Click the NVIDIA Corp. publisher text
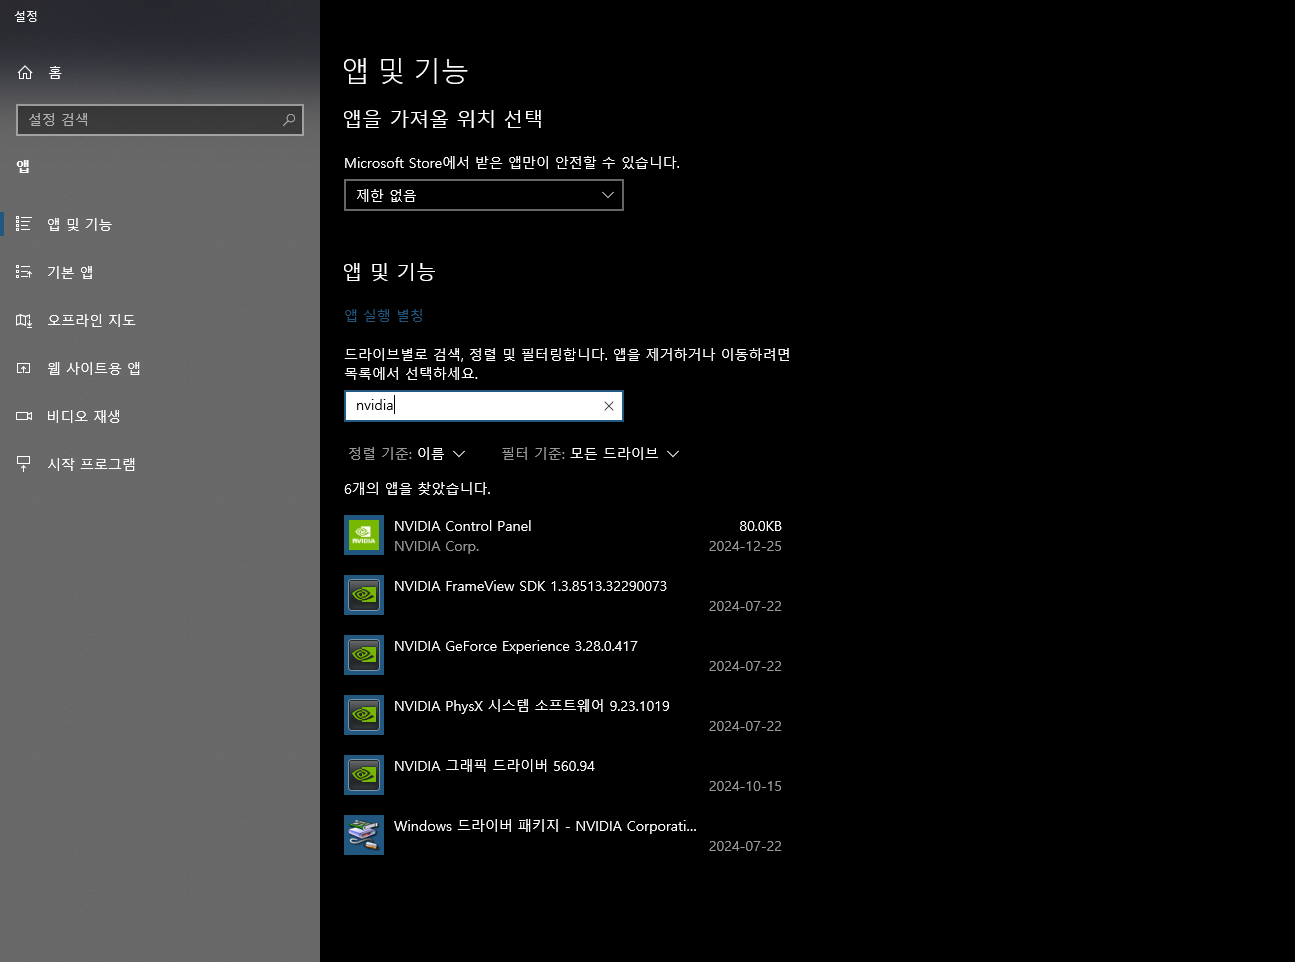The width and height of the screenshot is (1295, 962). tap(436, 546)
